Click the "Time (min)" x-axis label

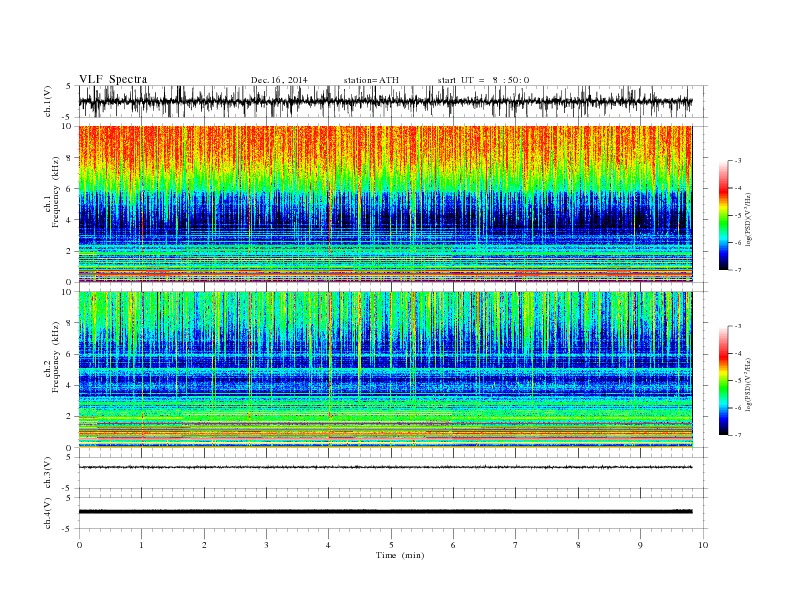click(400, 555)
